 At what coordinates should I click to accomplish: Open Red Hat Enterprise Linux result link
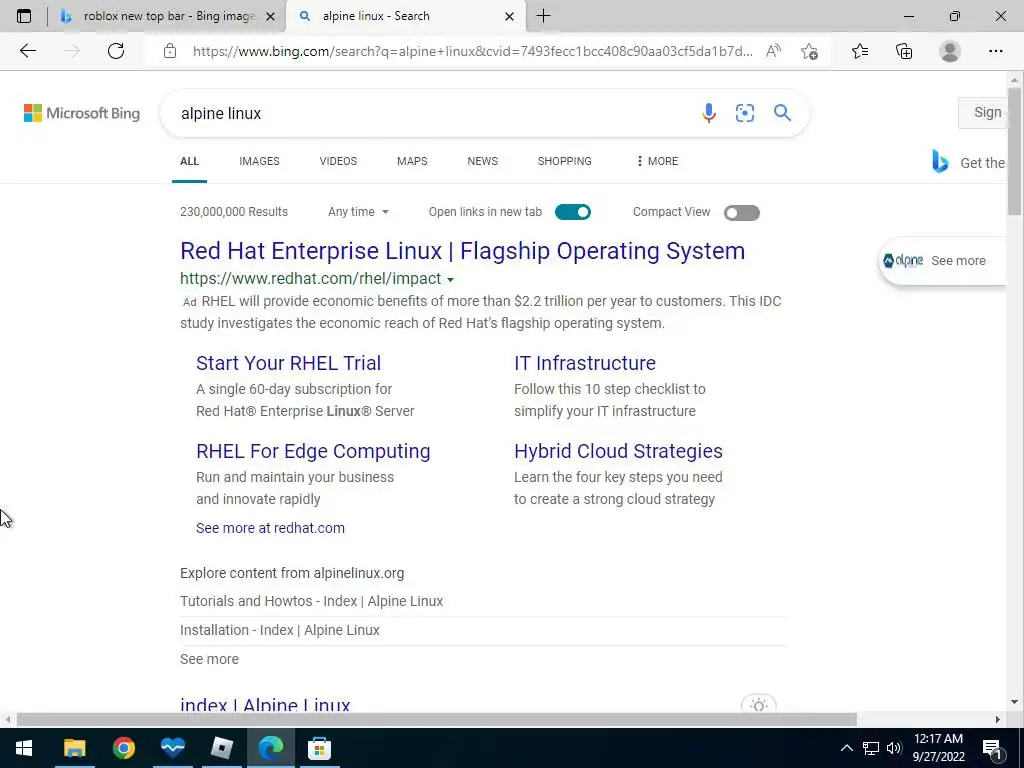[x=462, y=251]
